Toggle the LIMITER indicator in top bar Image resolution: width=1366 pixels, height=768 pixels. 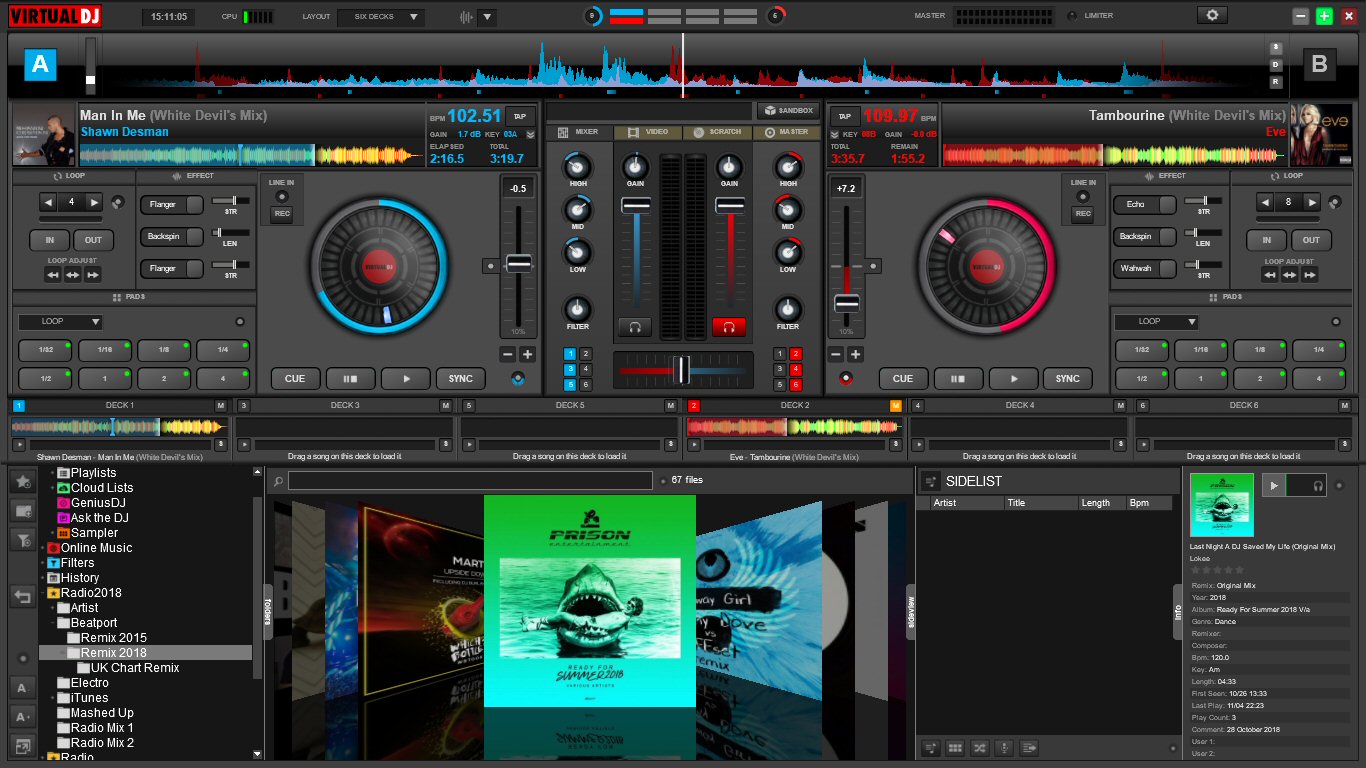(x=1073, y=16)
